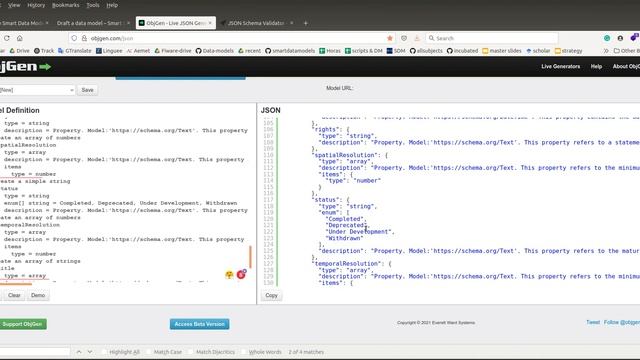The width and height of the screenshot is (640, 360).
Task: Click the green extension icon in toolbar
Action: point(607,38)
